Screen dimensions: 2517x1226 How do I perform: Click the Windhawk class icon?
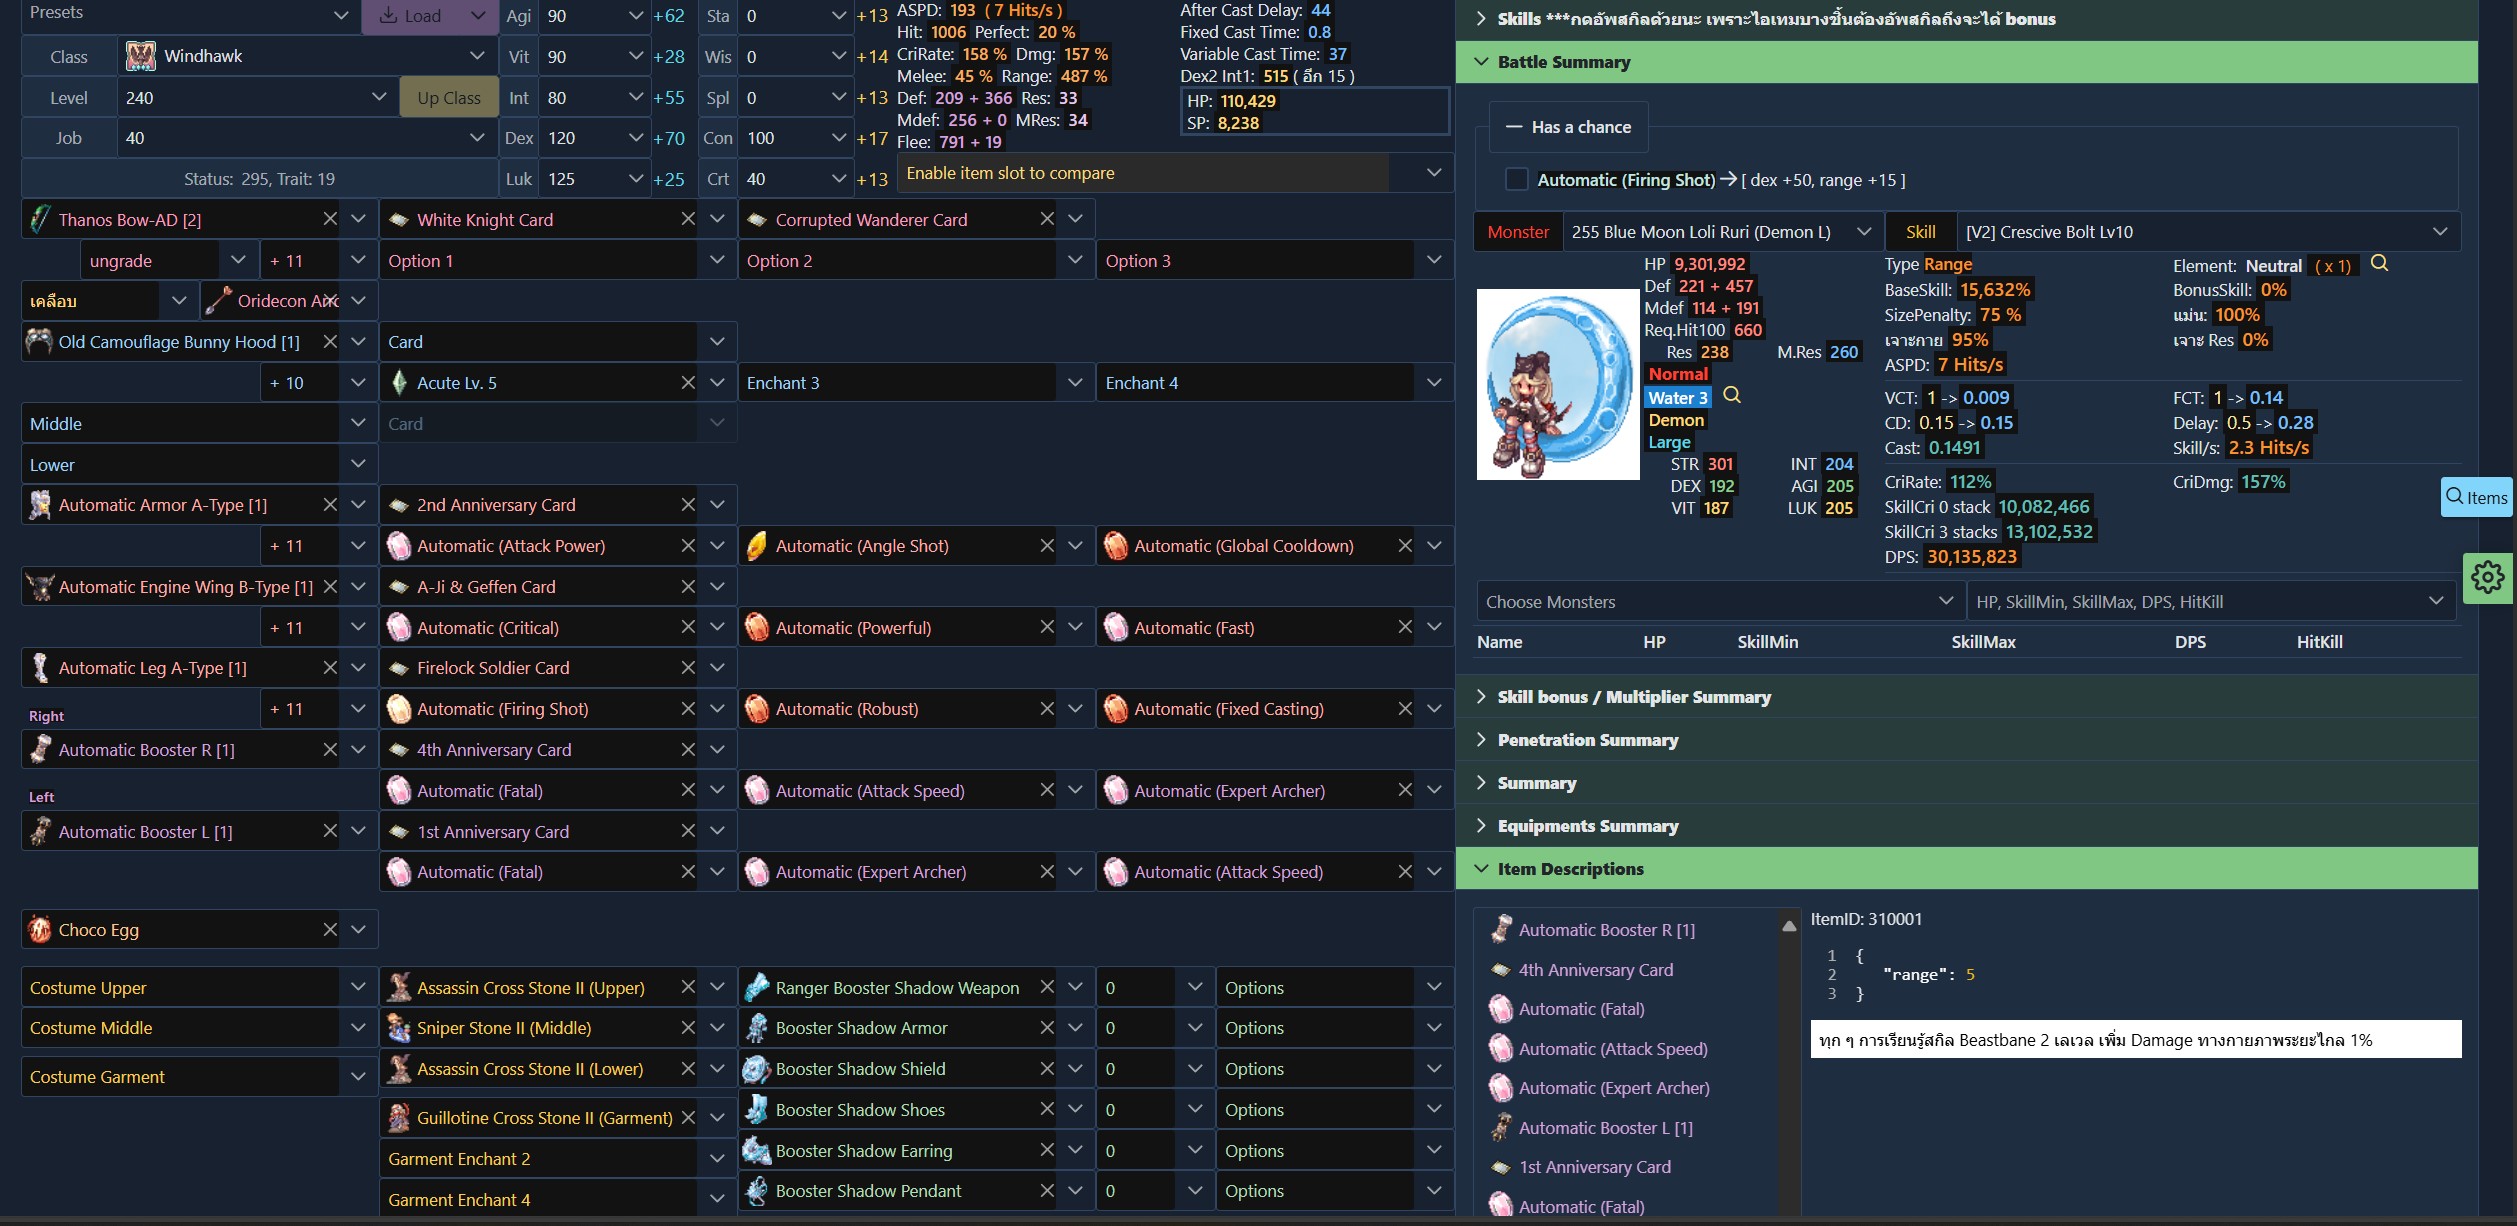[x=141, y=56]
